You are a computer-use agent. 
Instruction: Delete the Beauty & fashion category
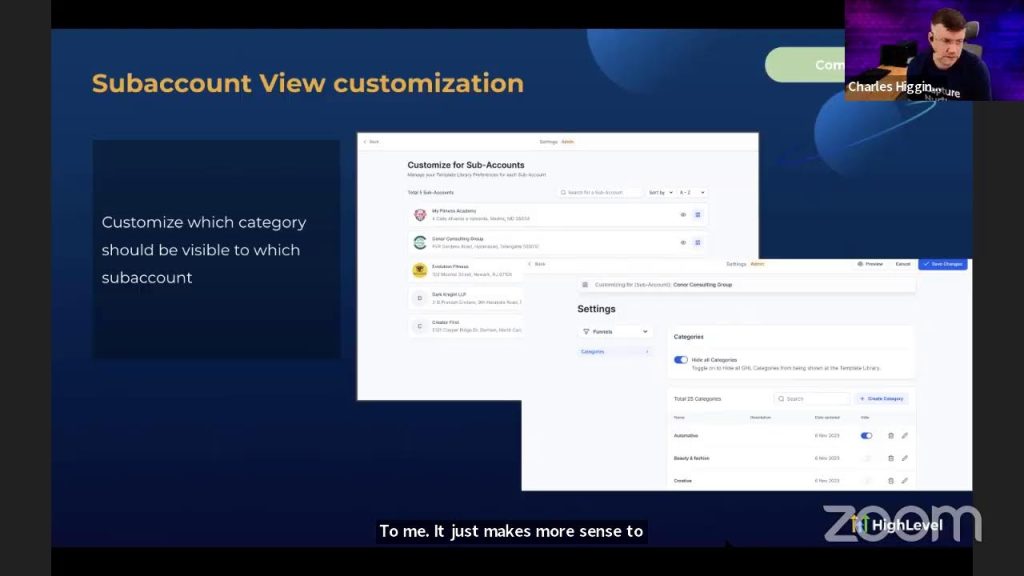891,458
